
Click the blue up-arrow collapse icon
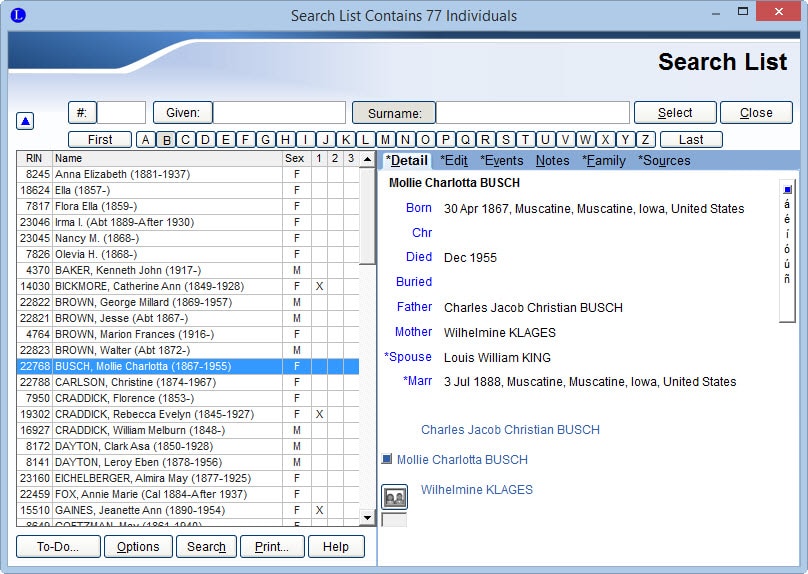point(25,121)
